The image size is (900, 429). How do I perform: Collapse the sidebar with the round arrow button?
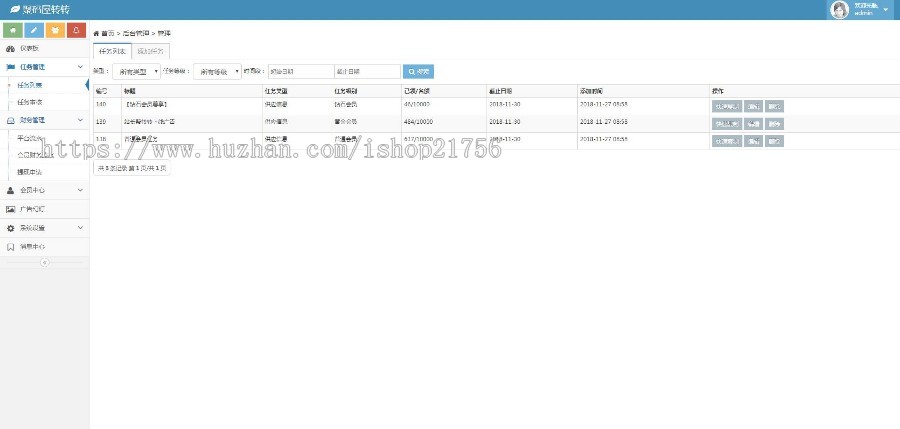click(45, 262)
